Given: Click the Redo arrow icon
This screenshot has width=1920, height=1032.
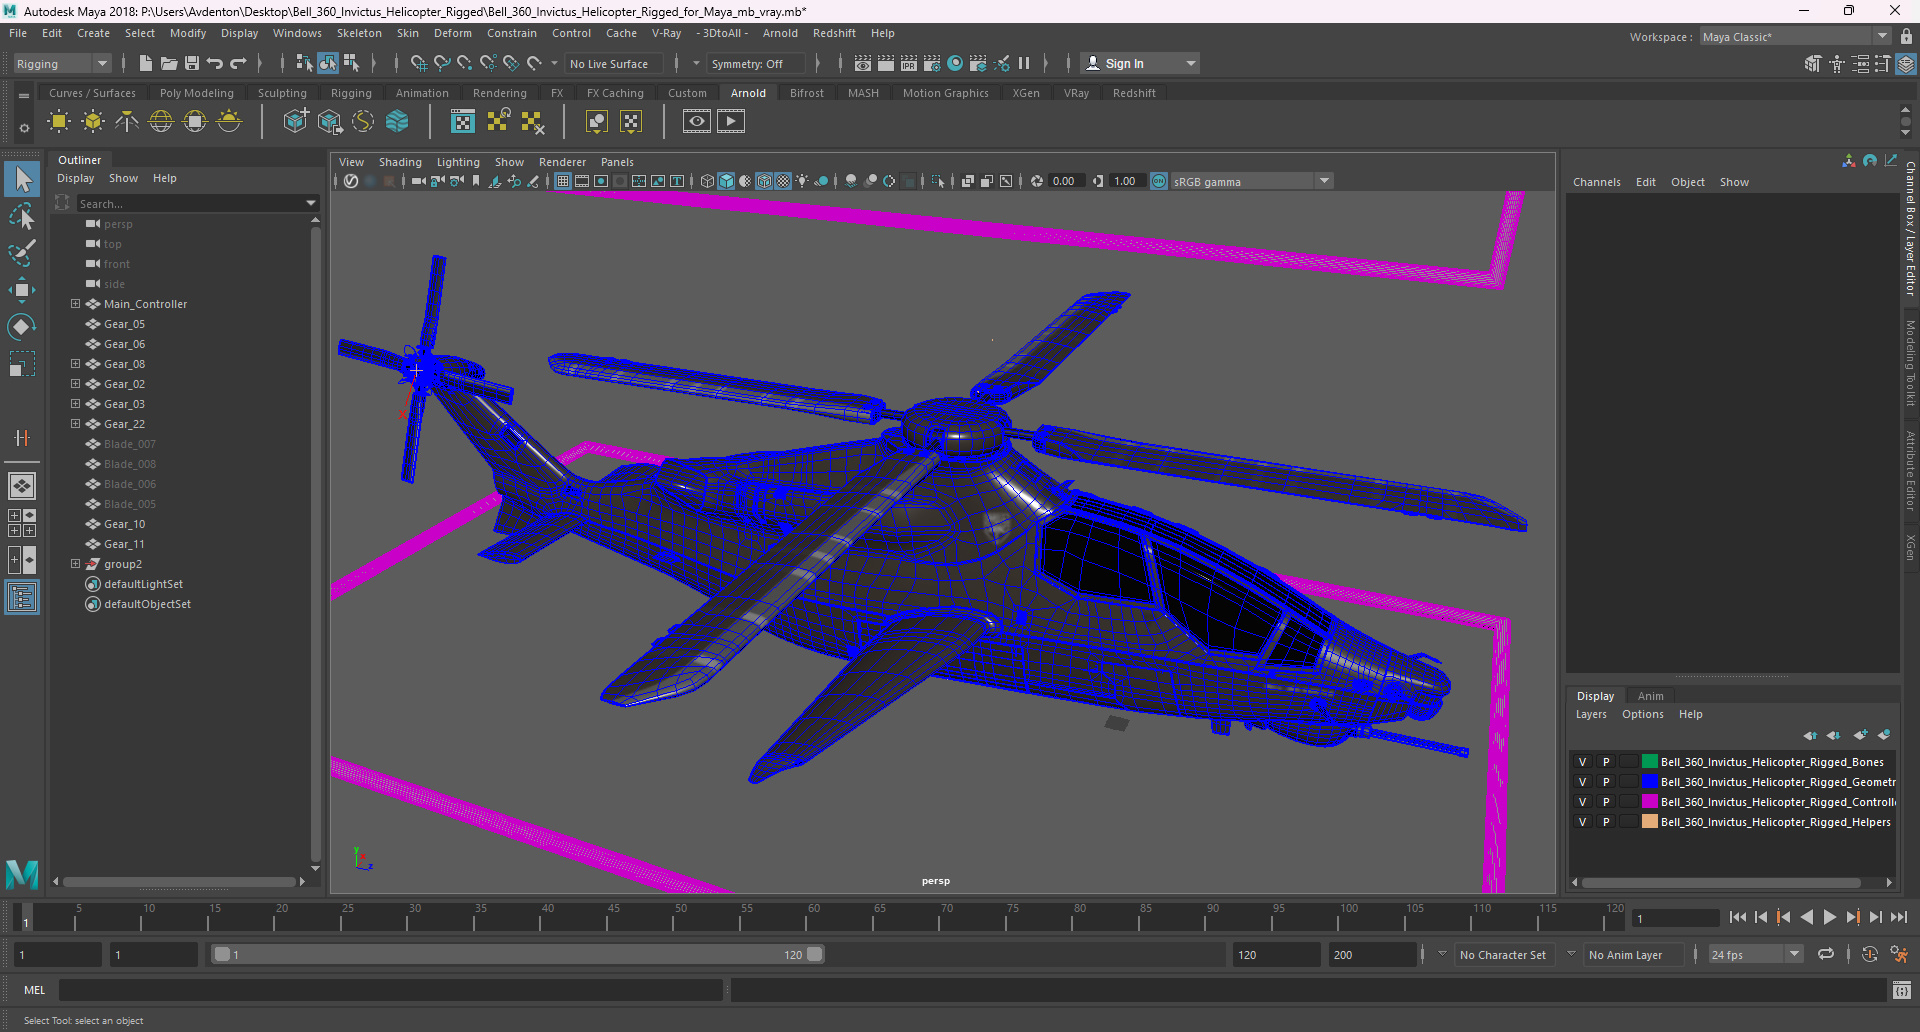Looking at the screenshot, I should (x=238, y=63).
